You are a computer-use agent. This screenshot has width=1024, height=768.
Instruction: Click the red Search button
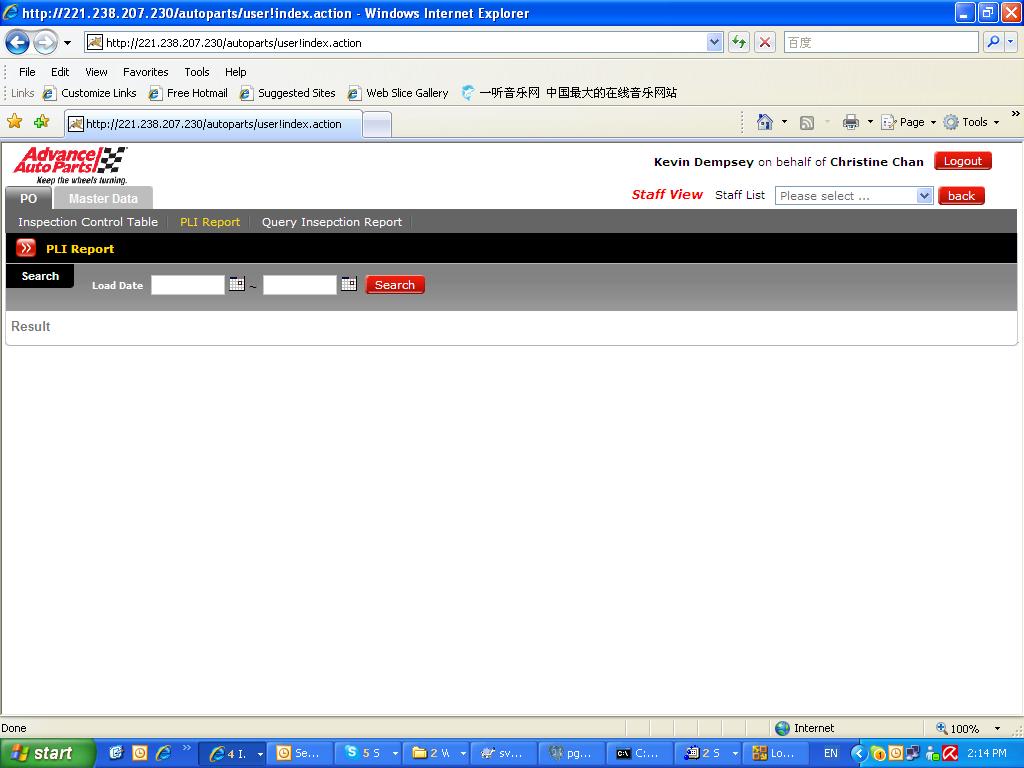(395, 285)
